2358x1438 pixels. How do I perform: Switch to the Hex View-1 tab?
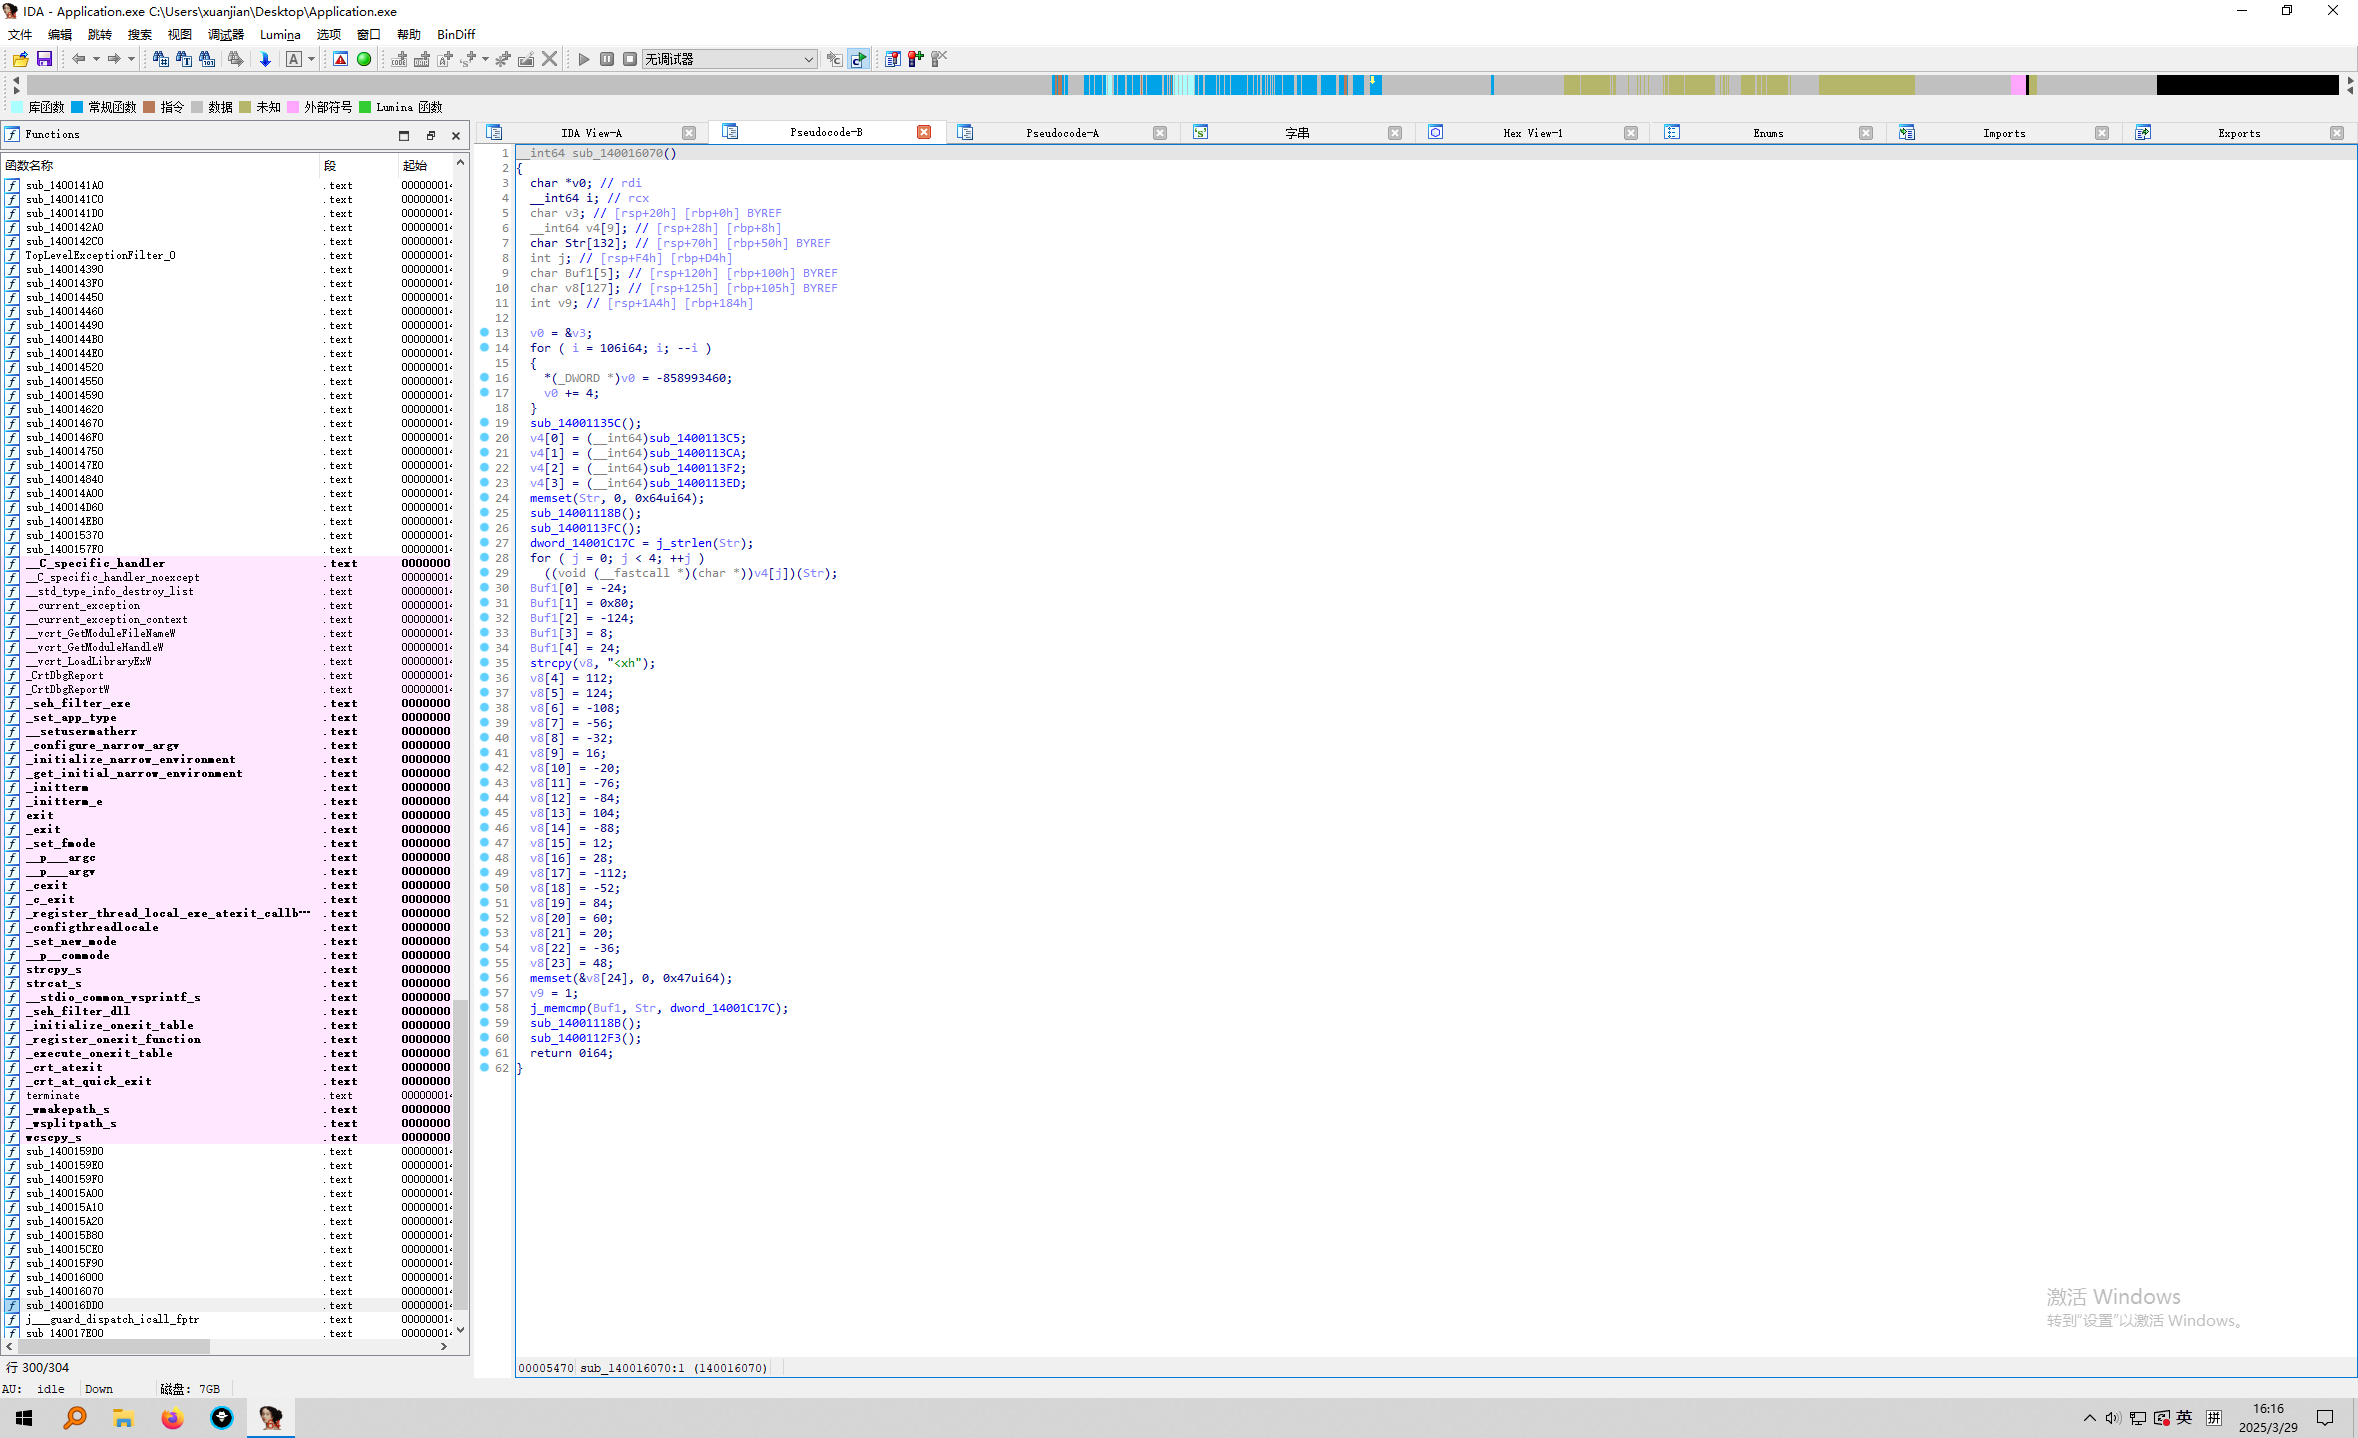click(1532, 133)
